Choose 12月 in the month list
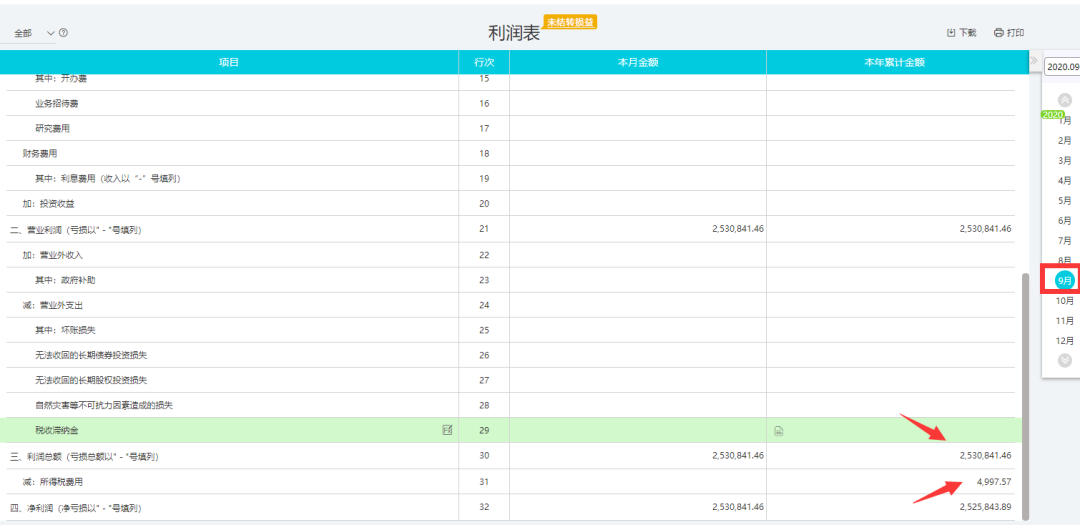This screenshot has height=525, width=1080. [1065, 341]
